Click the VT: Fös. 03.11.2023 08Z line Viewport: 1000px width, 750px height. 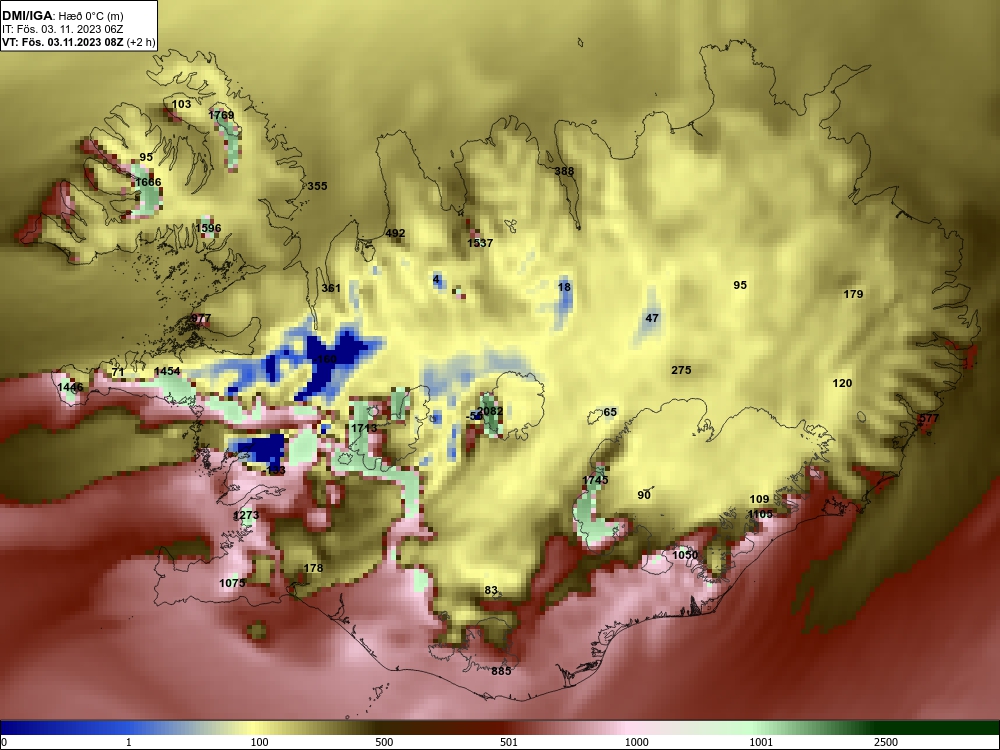[78, 42]
